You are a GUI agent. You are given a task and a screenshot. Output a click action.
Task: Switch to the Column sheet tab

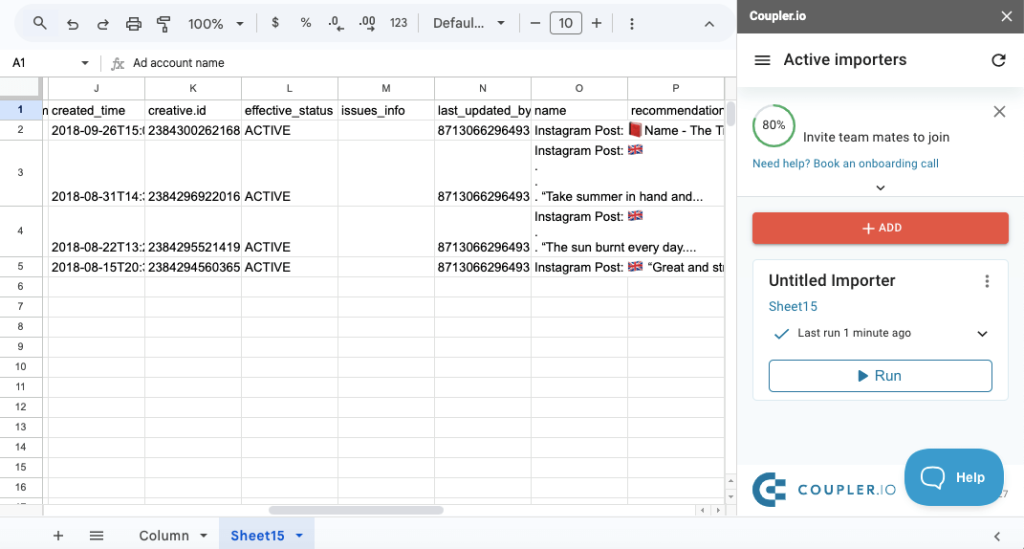pos(163,535)
